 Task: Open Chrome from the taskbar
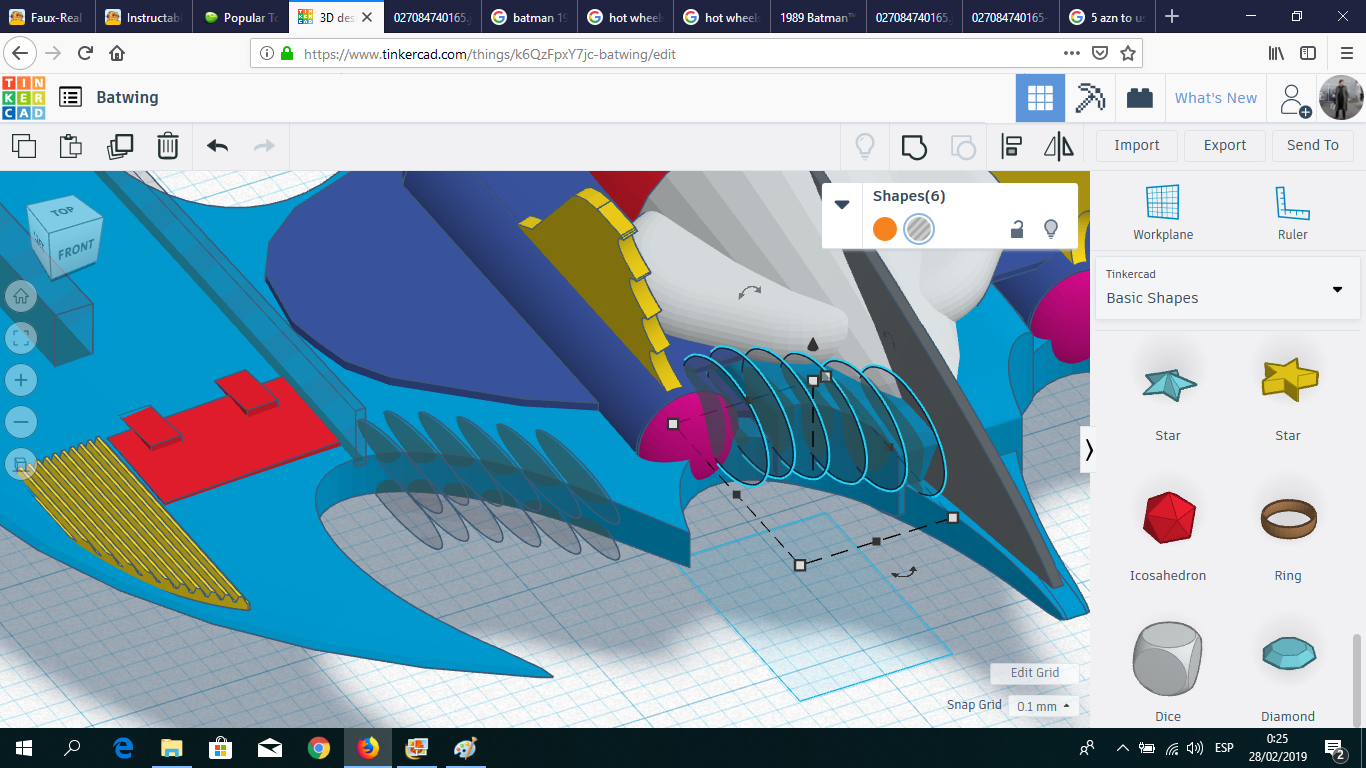pos(319,748)
